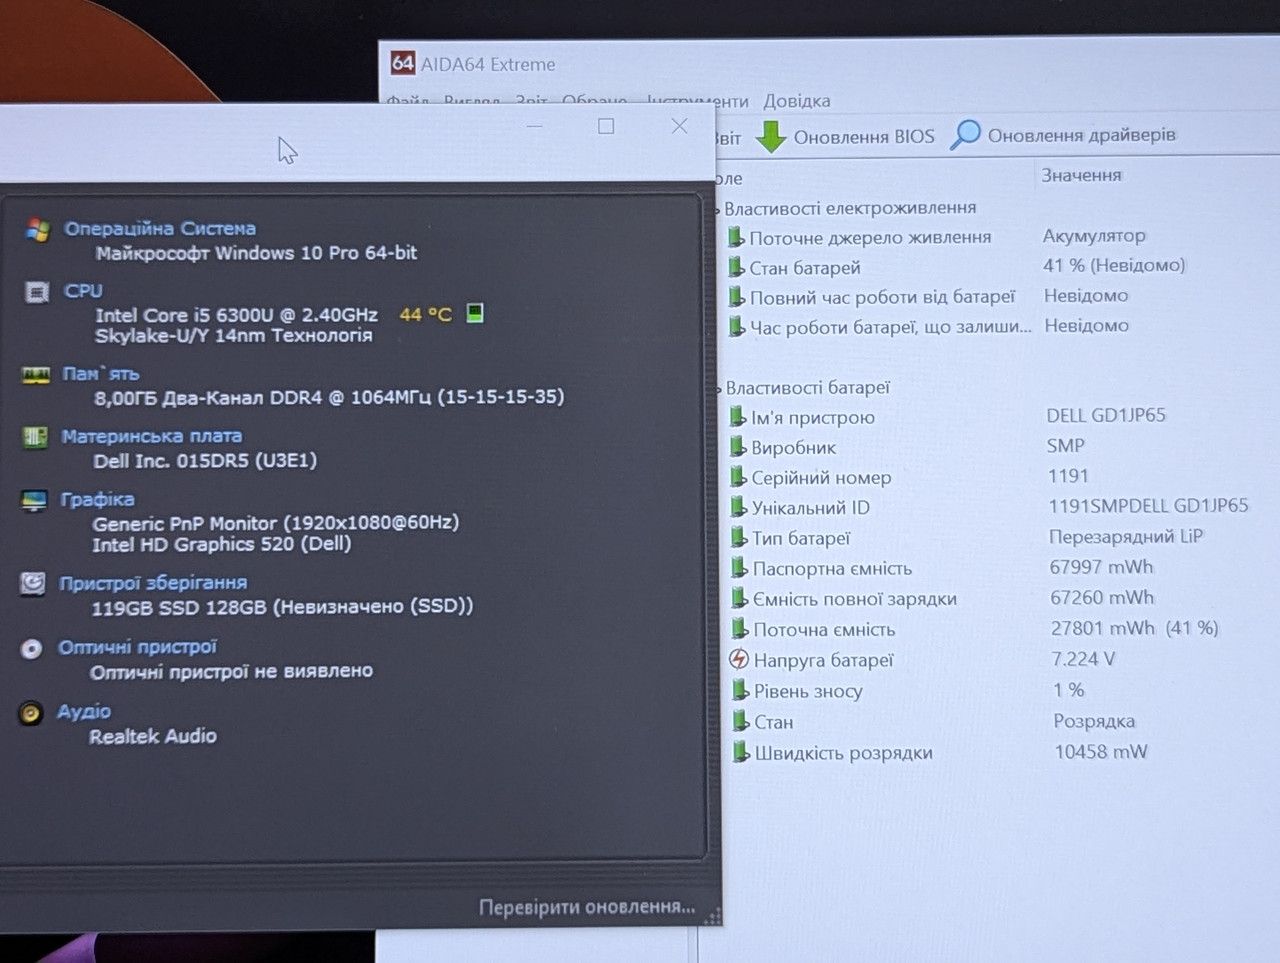The height and width of the screenshot is (963, 1280).
Task: Click the motherboard icon beside Материнська плата
Action: tap(35, 437)
